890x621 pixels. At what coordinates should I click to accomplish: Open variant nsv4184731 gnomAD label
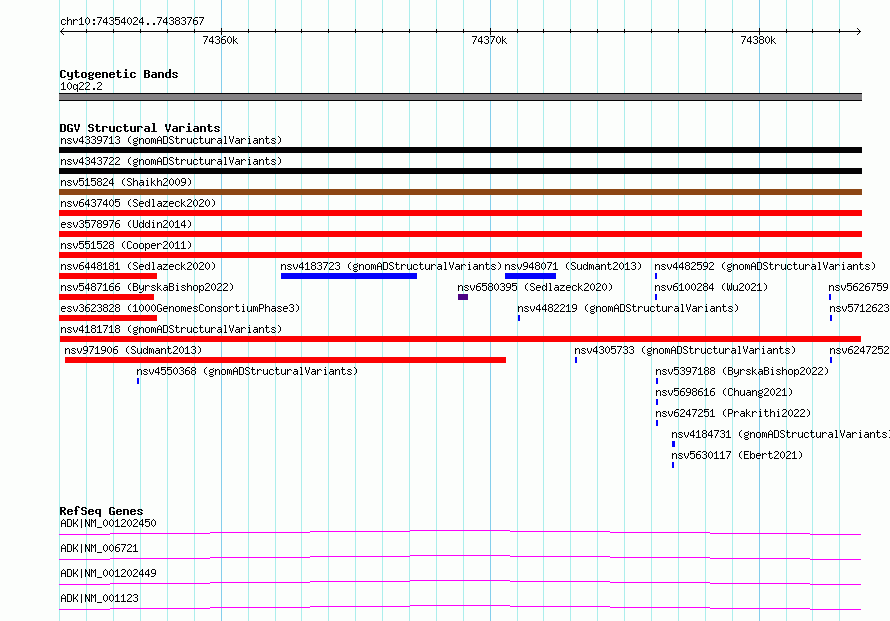click(x=780, y=434)
